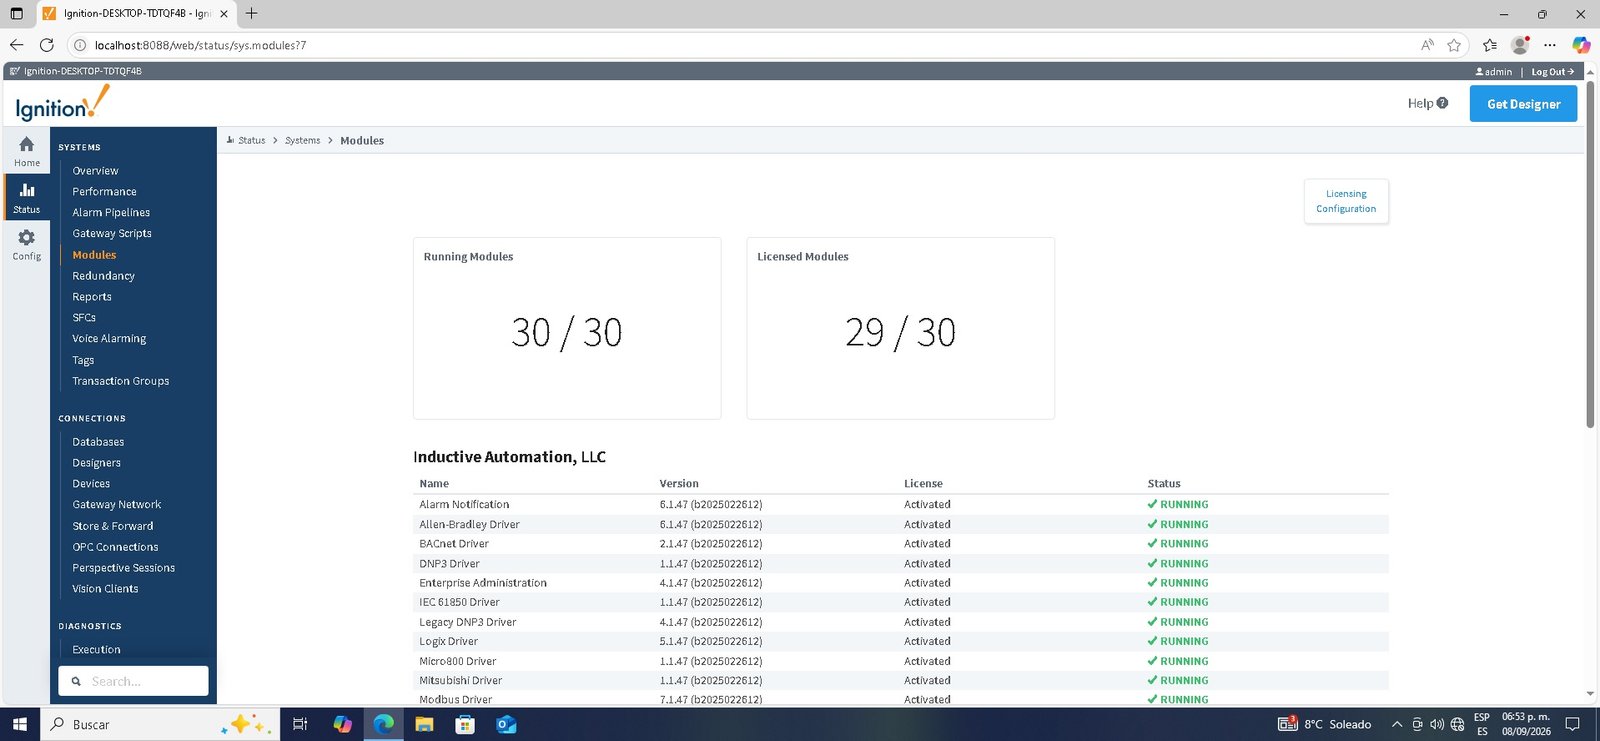The width and height of the screenshot is (1600, 741).
Task: Open Transaction Groups in sidebar
Action: (x=121, y=381)
